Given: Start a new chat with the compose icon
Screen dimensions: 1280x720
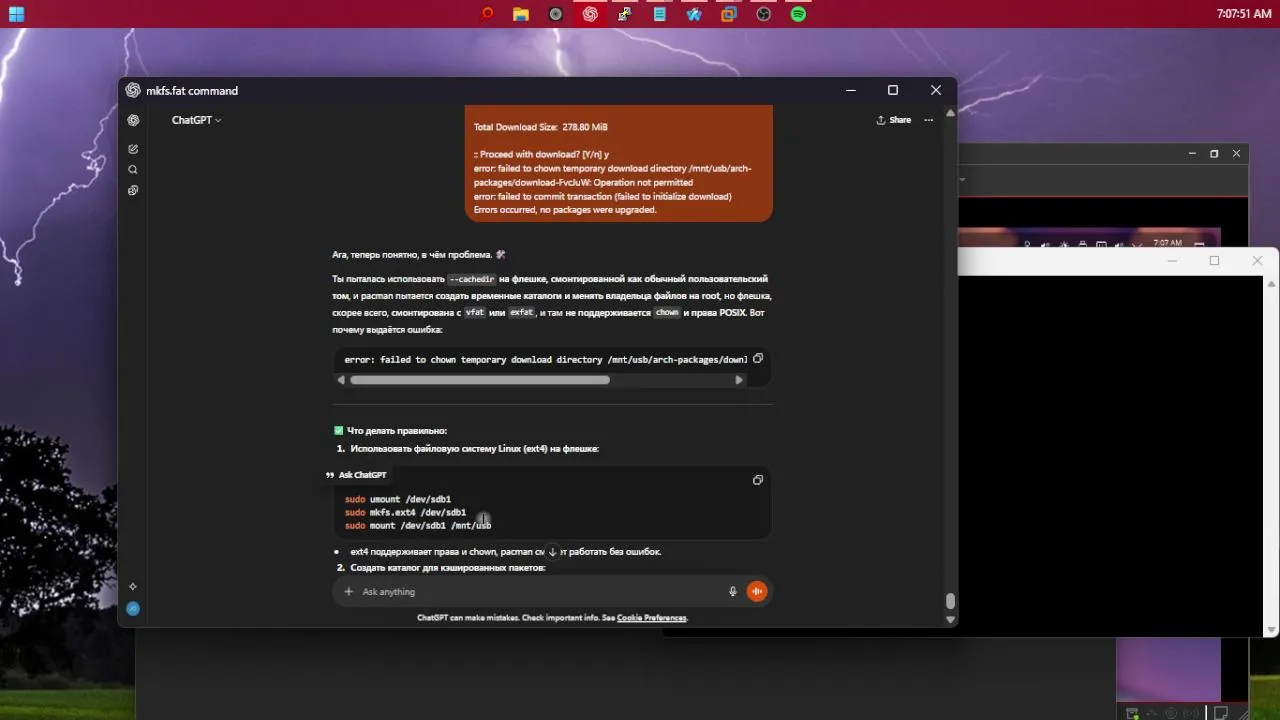Looking at the screenshot, I should coord(133,149).
